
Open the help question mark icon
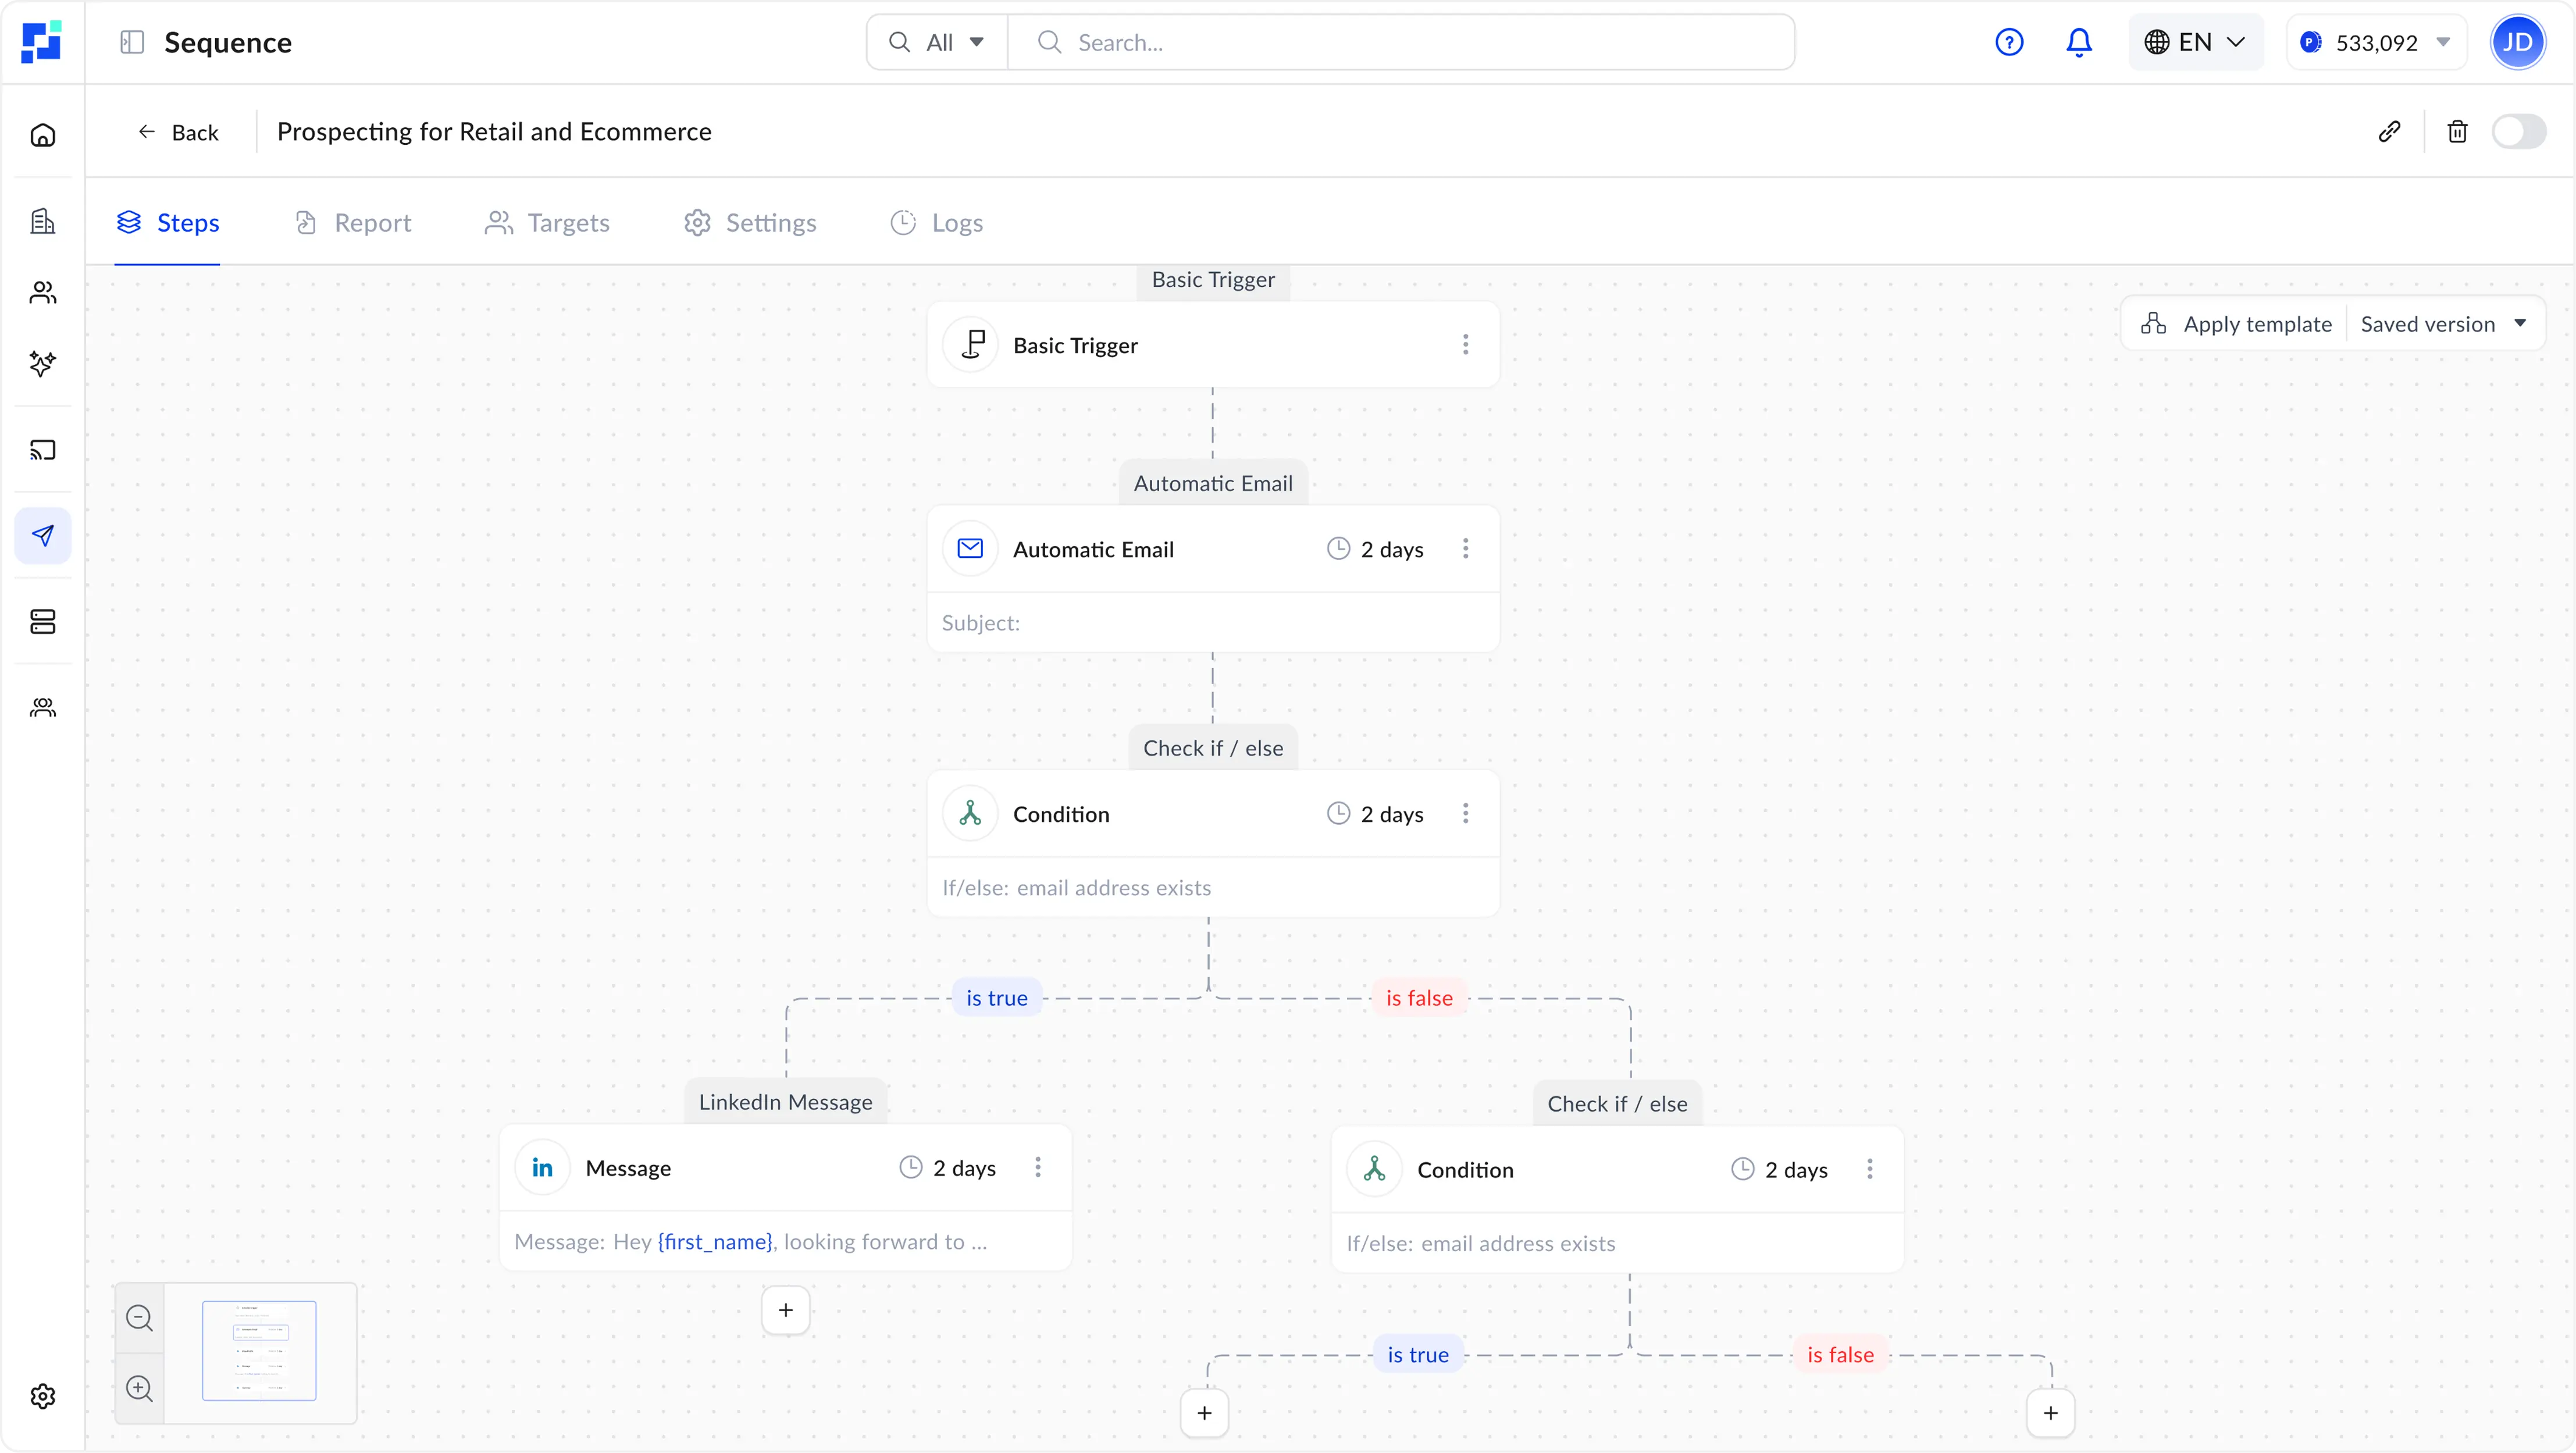[x=2008, y=42]
